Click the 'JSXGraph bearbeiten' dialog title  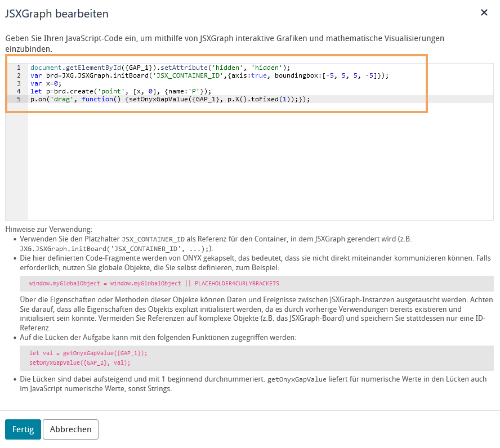[x=57, y=14]
